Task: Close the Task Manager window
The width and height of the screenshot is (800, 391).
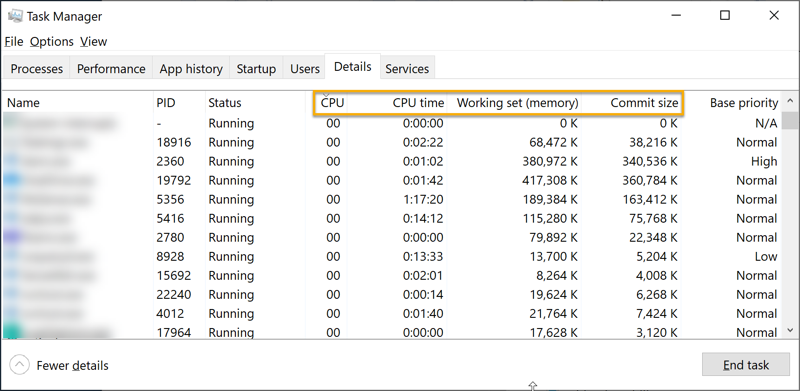Action: [x=773, y=15]
